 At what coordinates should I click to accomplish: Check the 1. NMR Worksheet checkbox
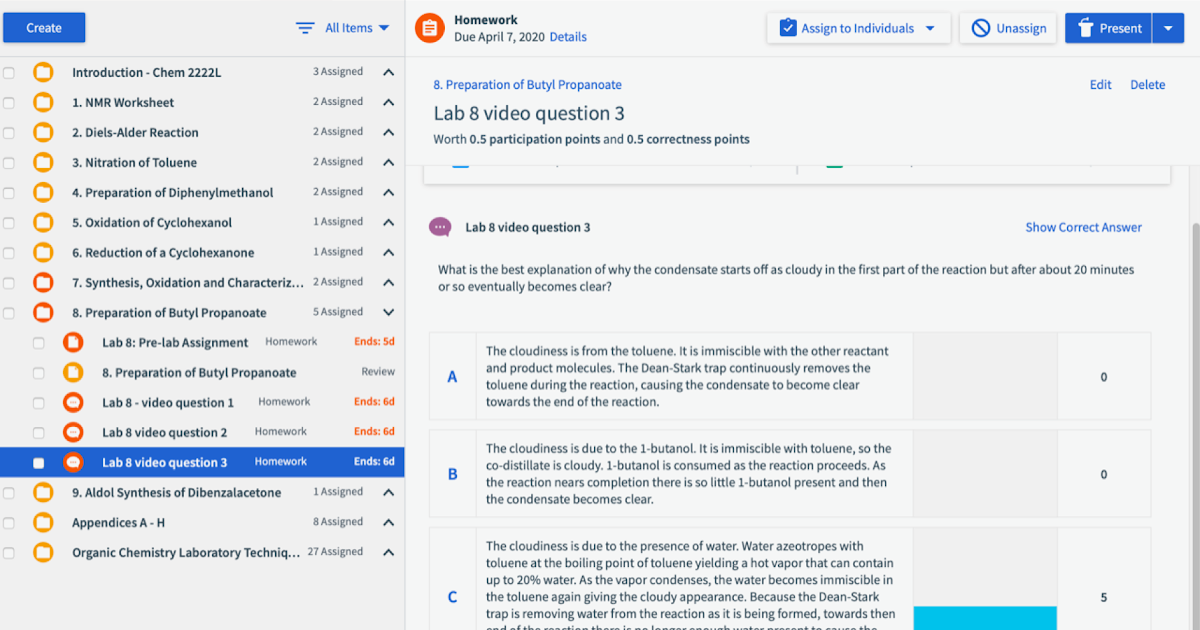[x=9, y=103]
